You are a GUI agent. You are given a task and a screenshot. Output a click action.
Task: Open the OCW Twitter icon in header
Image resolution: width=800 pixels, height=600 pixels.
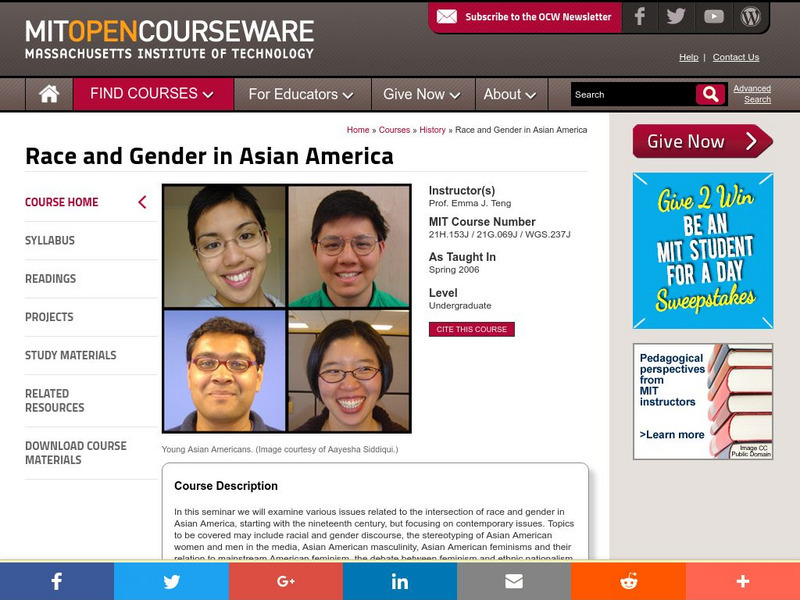point(676,17)
